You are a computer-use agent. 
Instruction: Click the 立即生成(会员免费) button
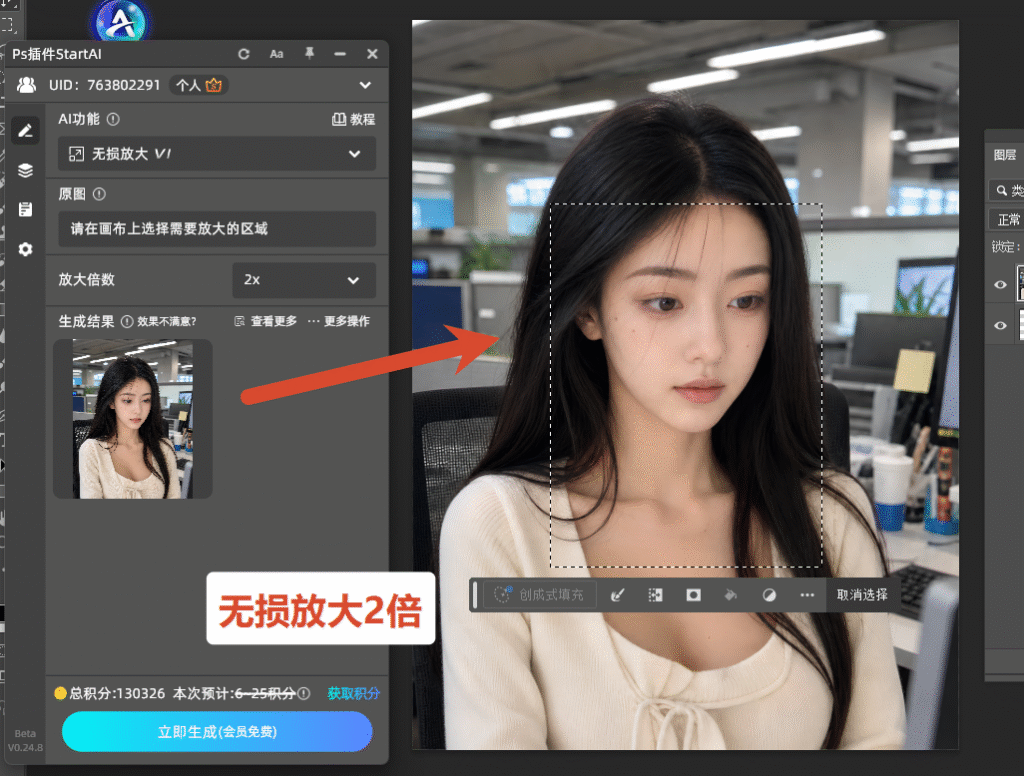coord(217,732)
